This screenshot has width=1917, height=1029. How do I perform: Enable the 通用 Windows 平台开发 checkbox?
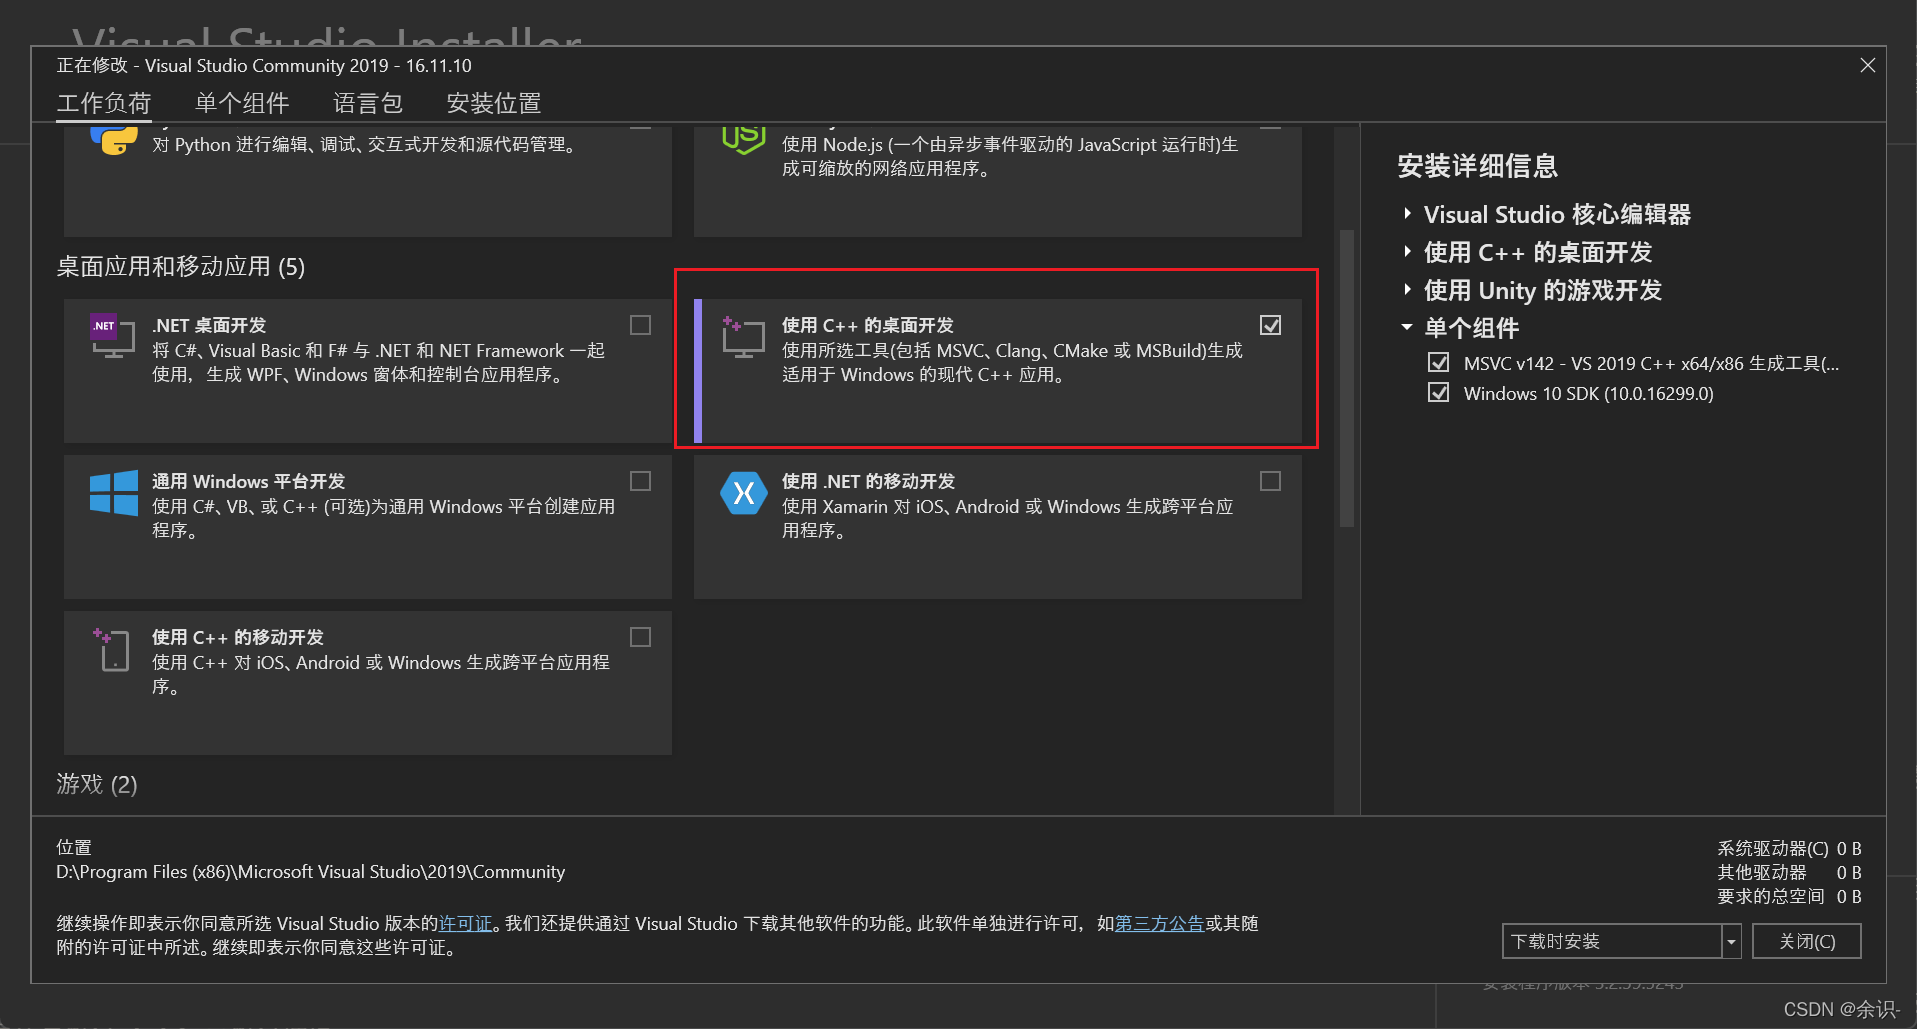point(640,481)
